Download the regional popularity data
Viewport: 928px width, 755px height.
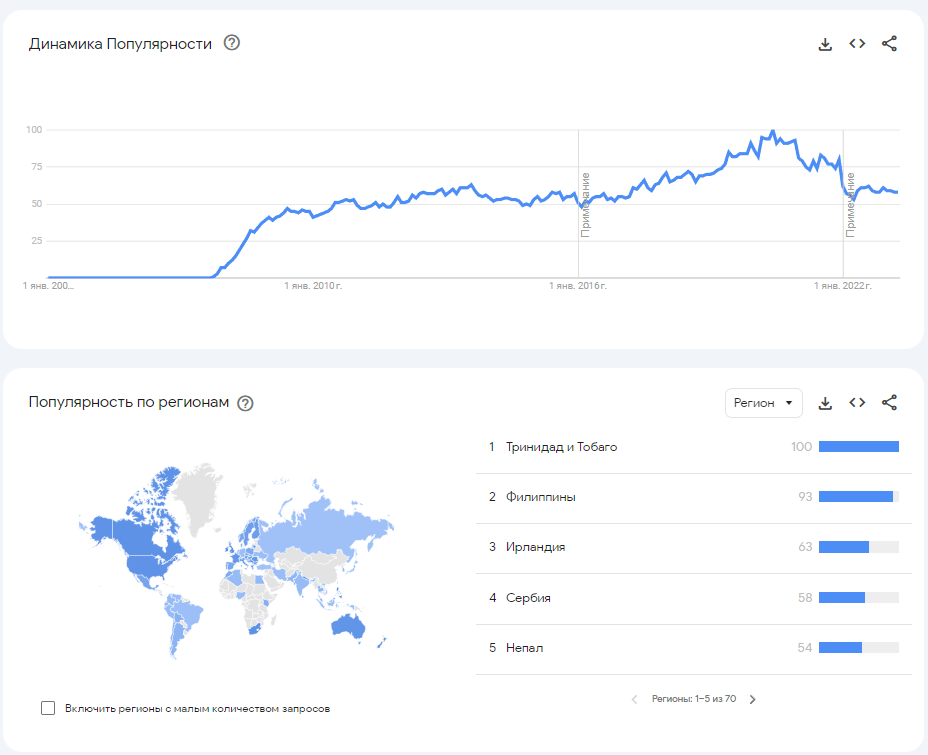tap(825, 403)
